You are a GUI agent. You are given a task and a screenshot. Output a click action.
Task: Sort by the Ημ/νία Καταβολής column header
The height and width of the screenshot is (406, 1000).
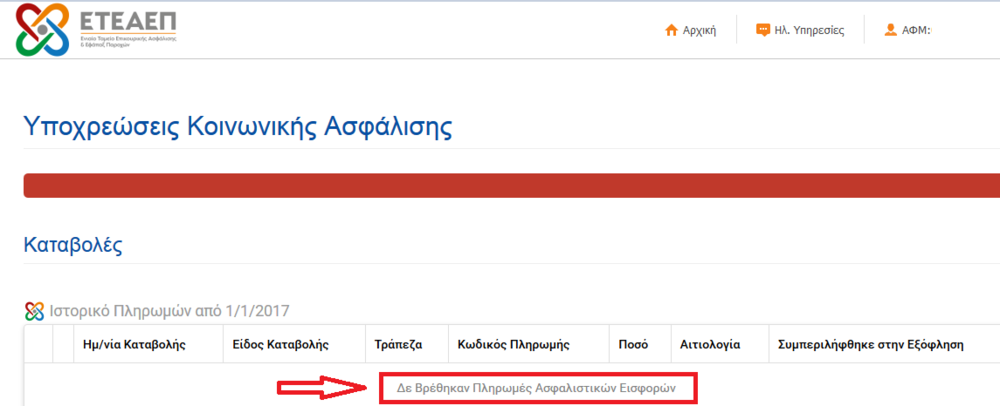click(x=136, y=345)
